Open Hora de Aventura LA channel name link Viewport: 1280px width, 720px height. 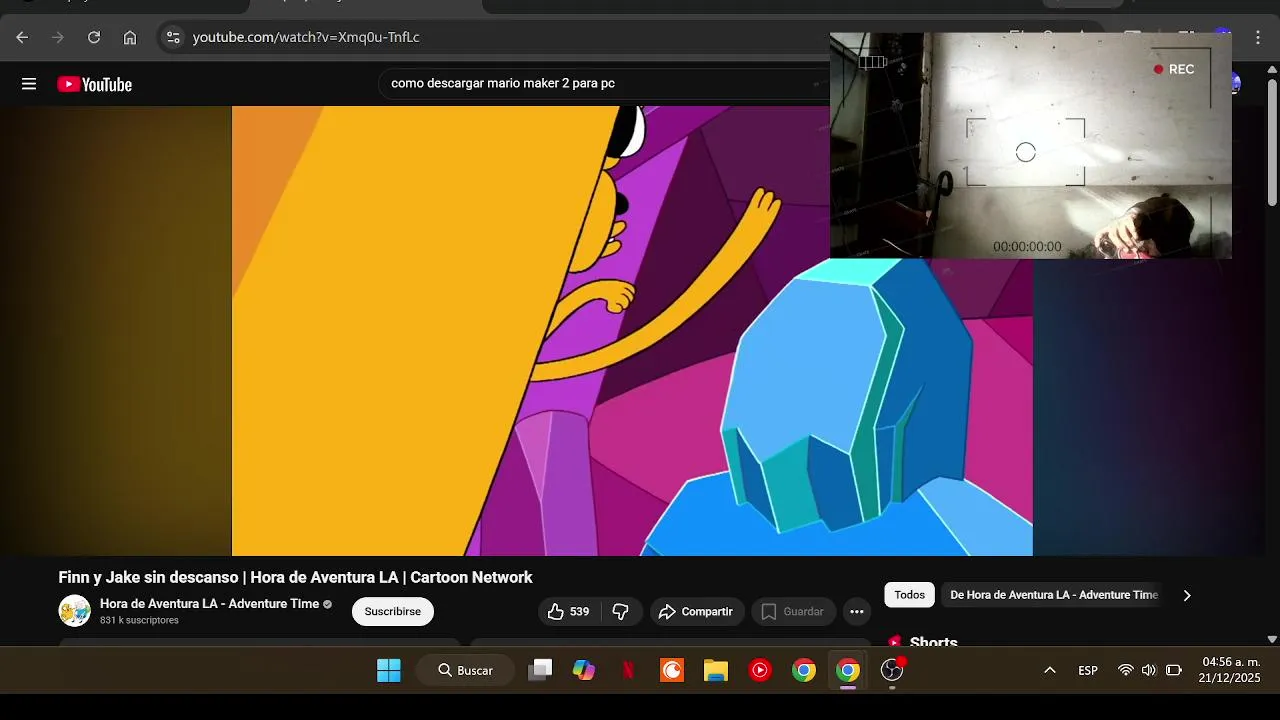click(x=209, y=604)
